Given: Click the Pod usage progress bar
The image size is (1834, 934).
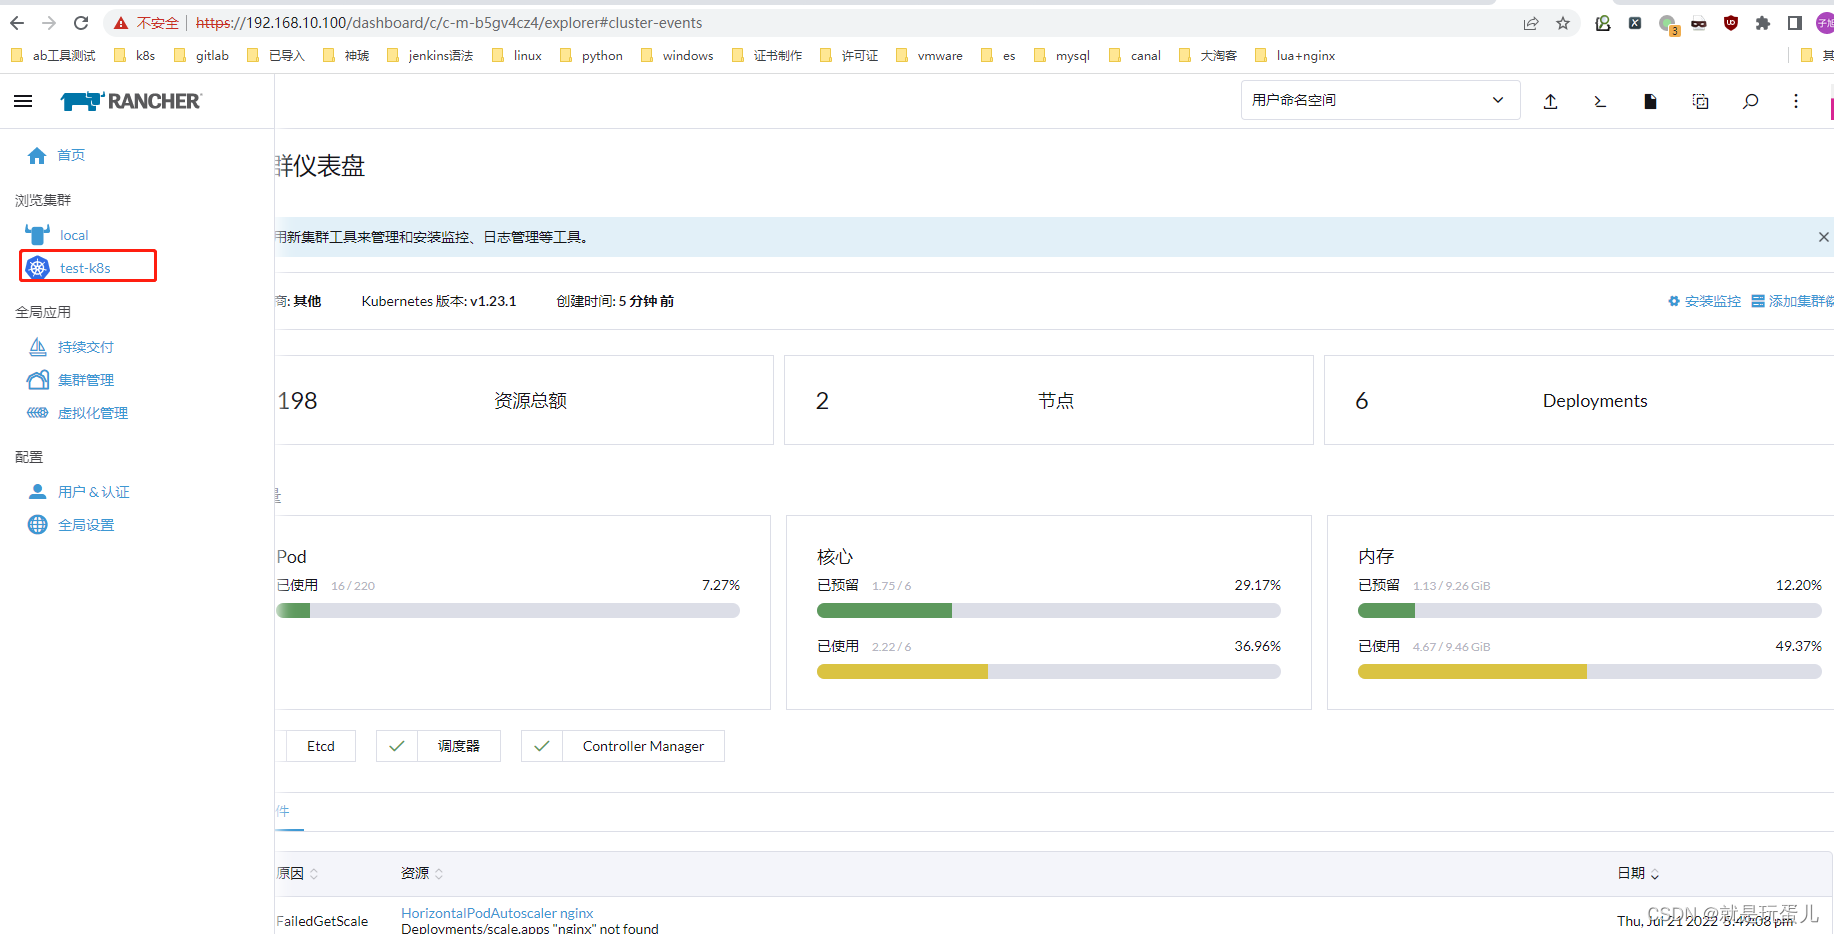Looking at the screenshot, I should (508, 611).
